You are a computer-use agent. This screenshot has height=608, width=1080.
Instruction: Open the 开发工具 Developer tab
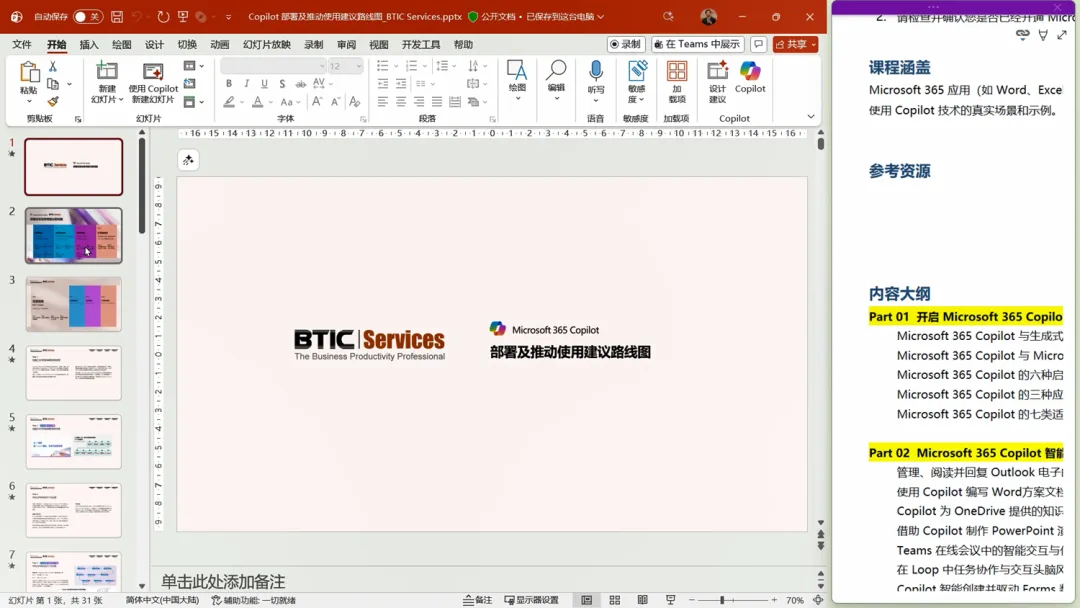(x=421, y=44)
